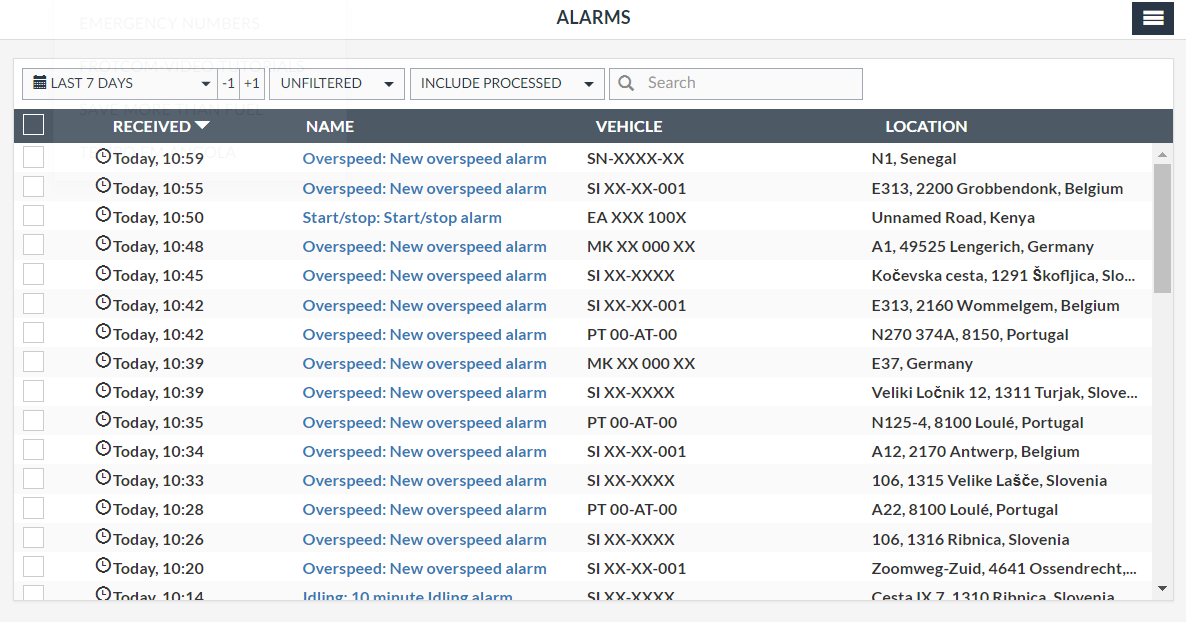Viewport: 1186px width, 622px height.
Task: Click the sort arrow beside Received header
Action: click(202, 126)
